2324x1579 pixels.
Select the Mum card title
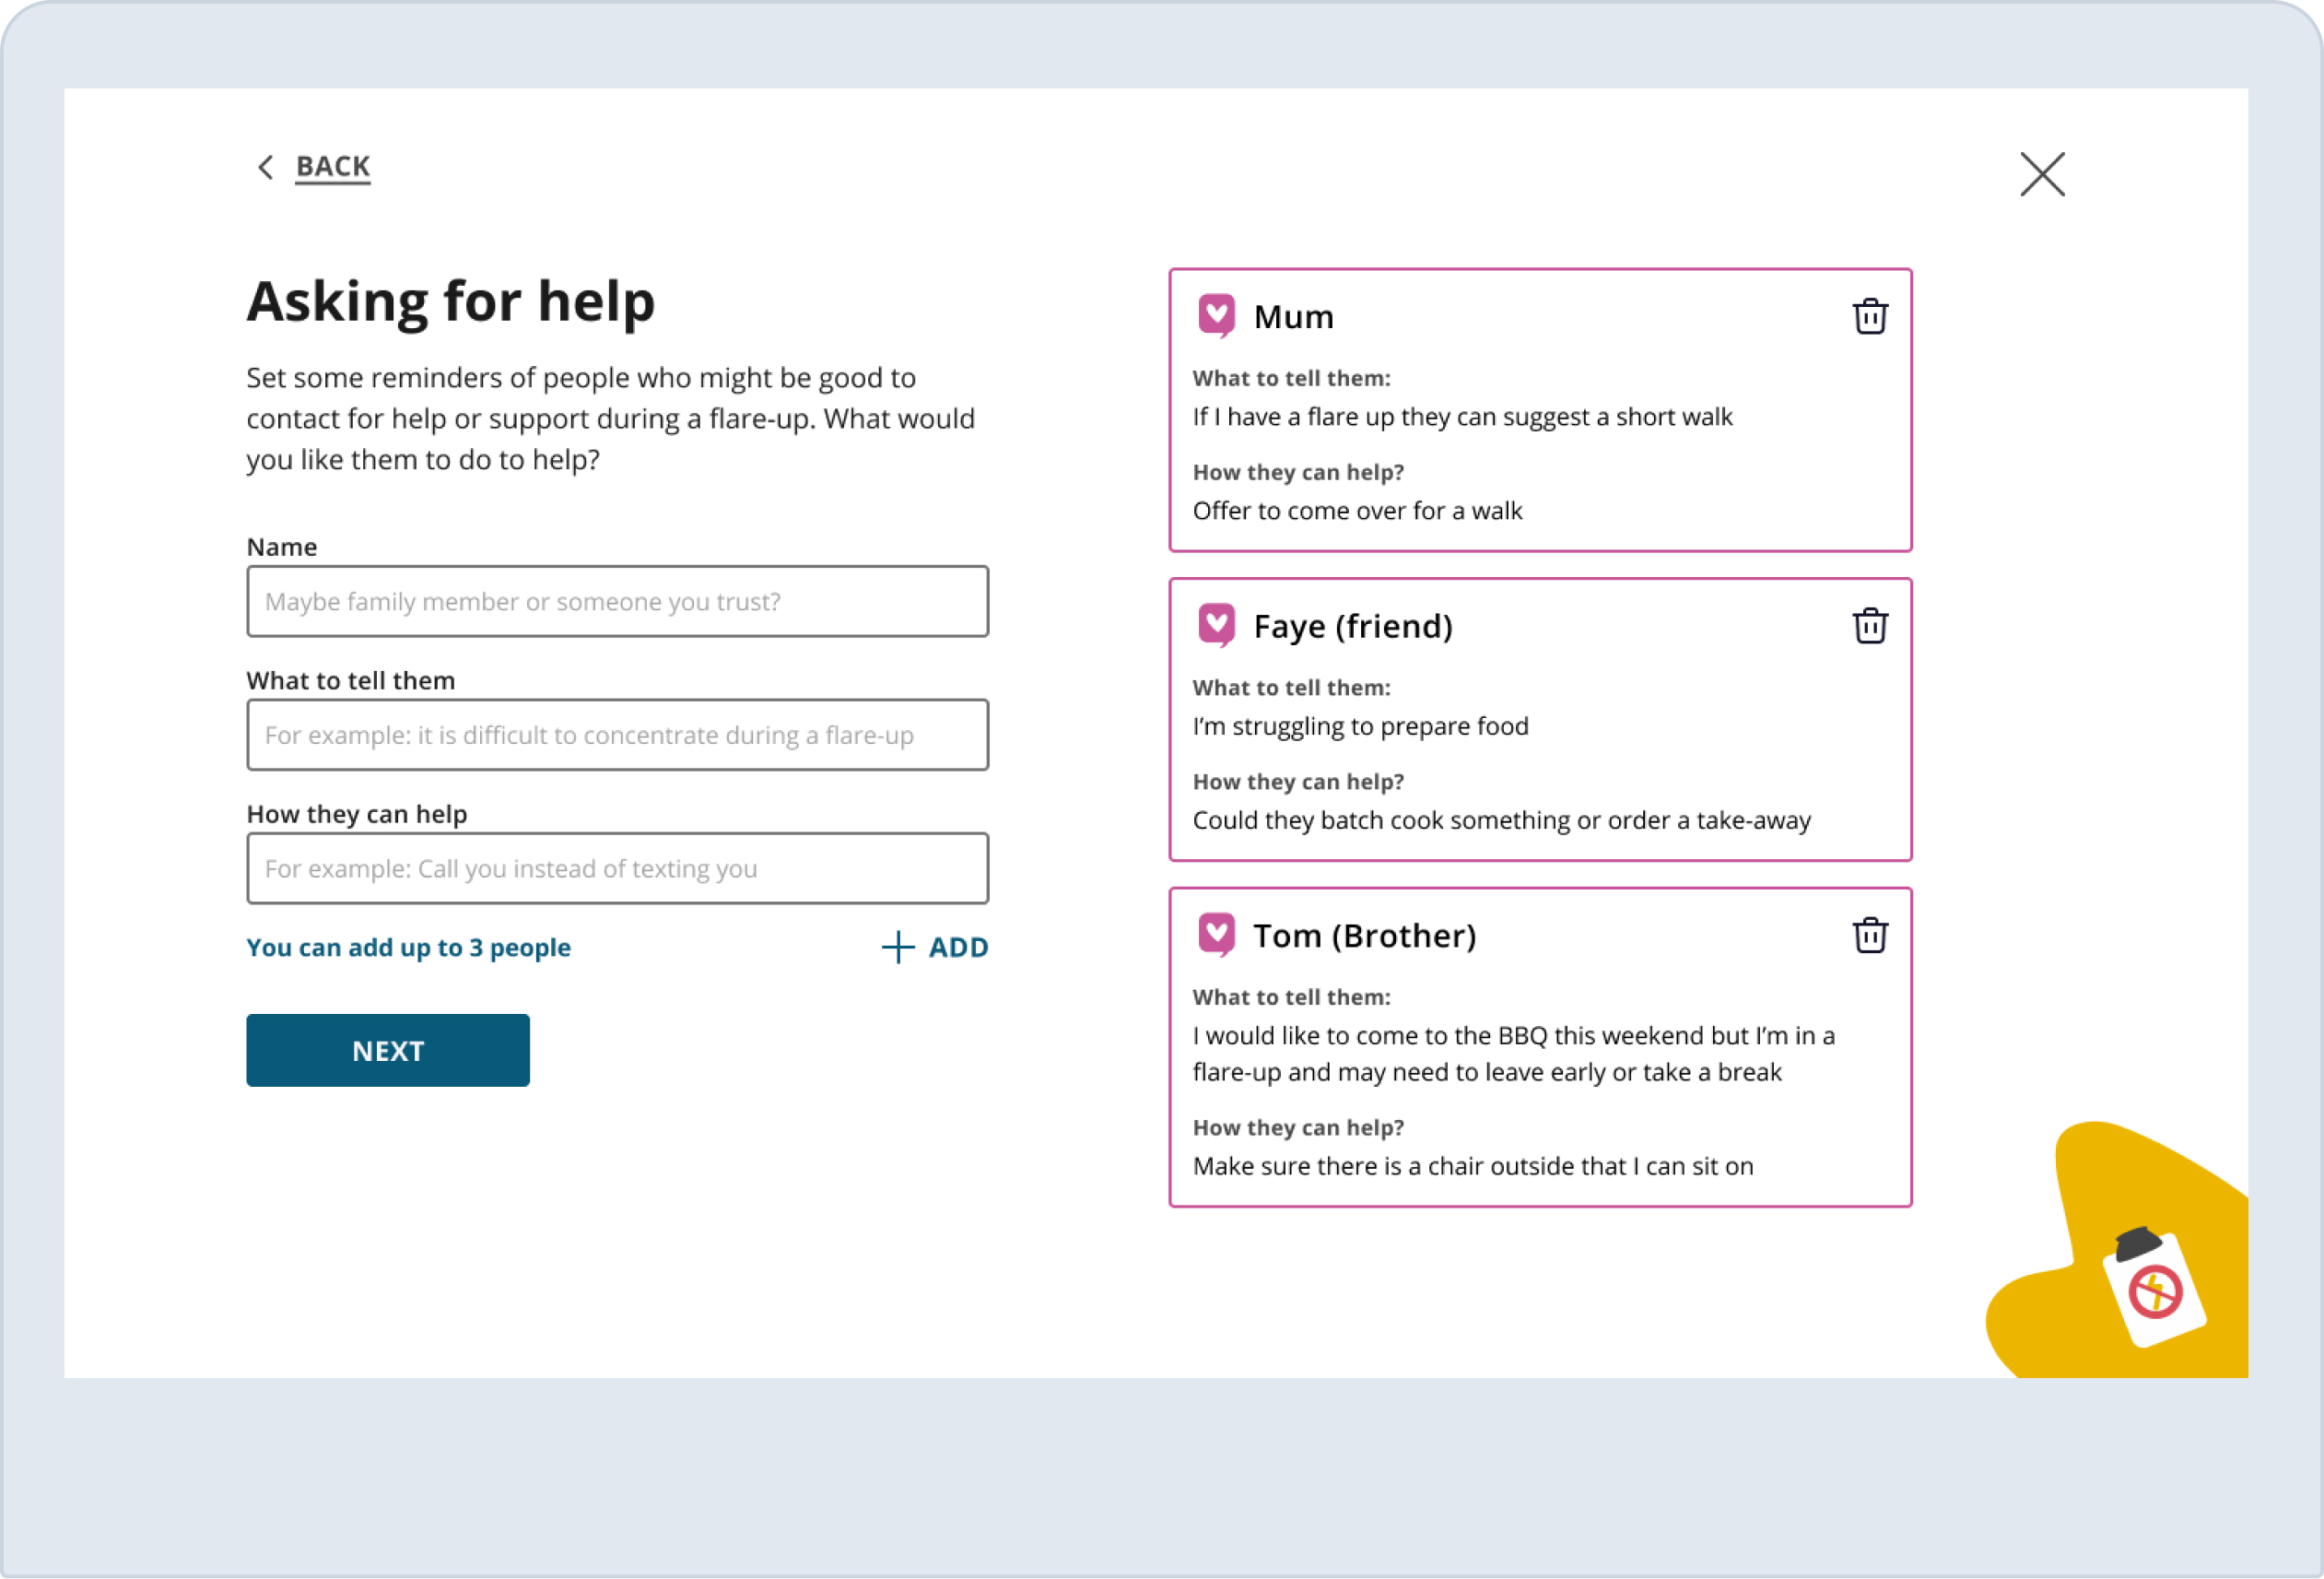pyautogui.click(x=1293, y=317)
